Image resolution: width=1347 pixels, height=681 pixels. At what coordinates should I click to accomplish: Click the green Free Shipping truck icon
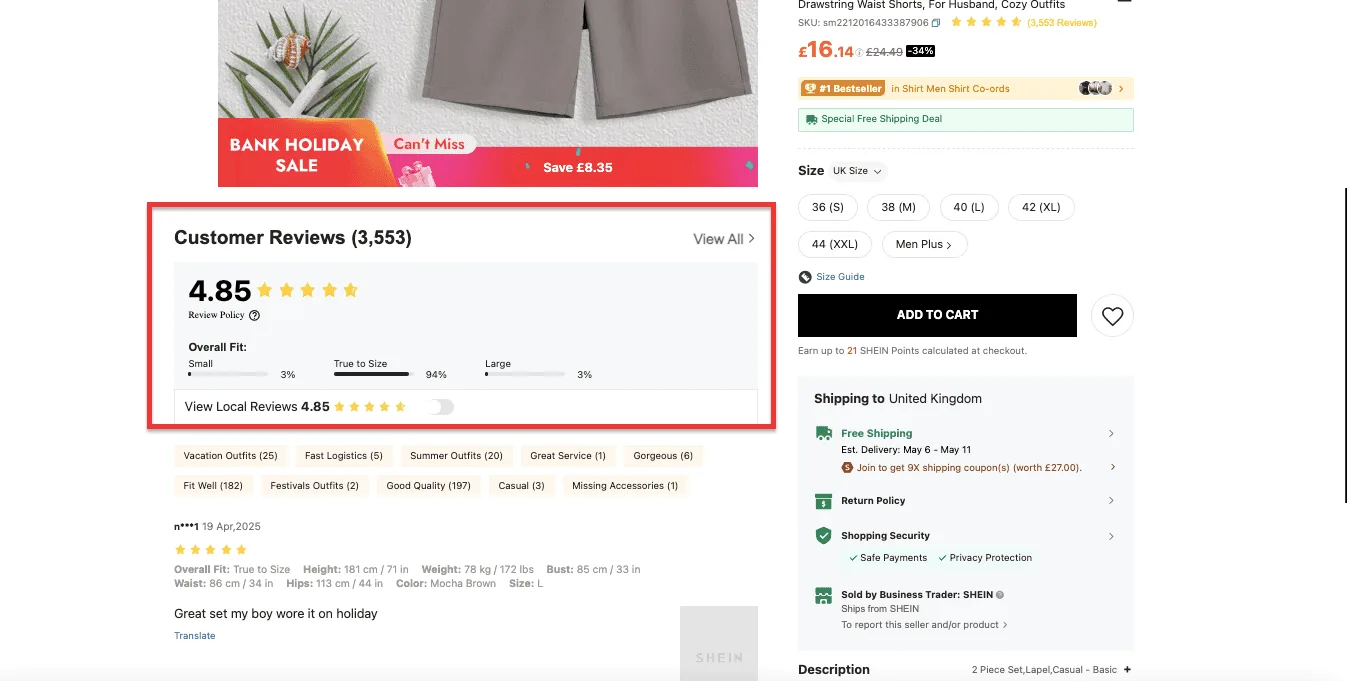(824, 433)
